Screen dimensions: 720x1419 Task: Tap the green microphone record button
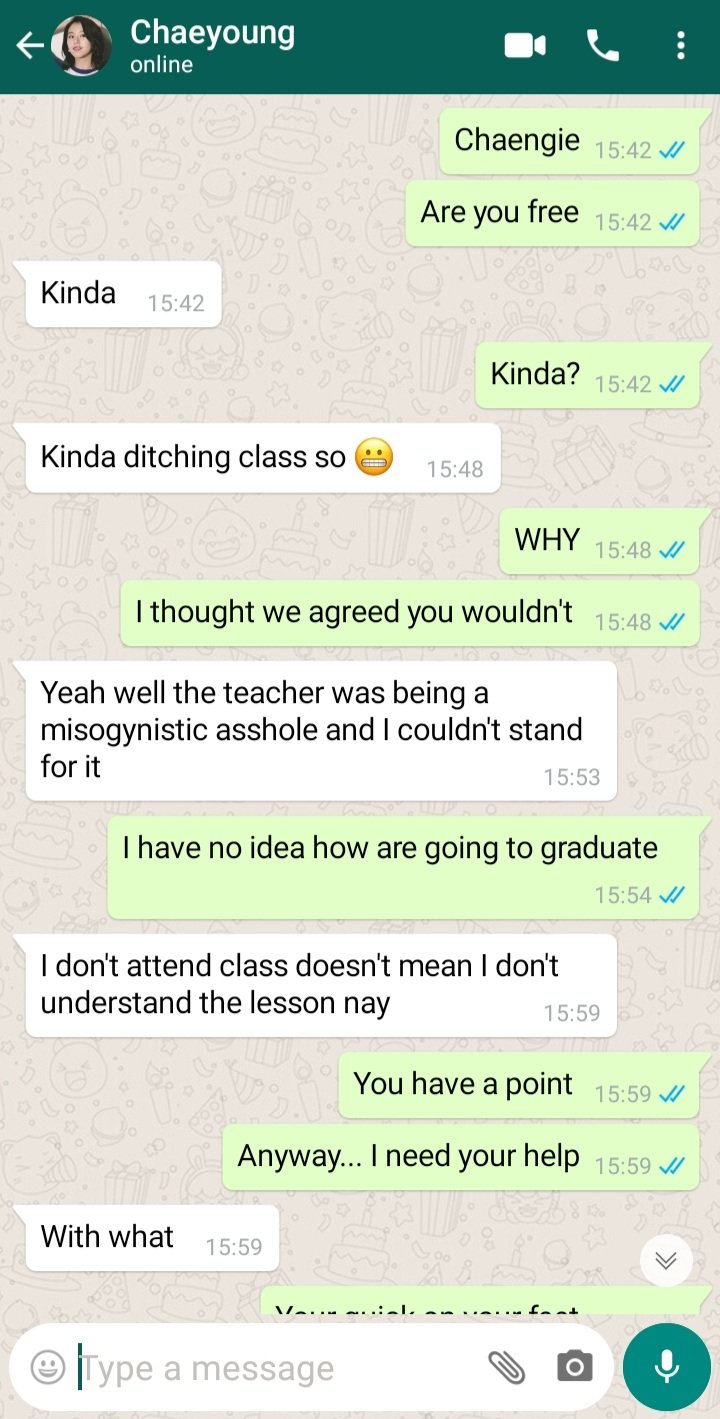pyautogui.click(x=667, y=1367)
